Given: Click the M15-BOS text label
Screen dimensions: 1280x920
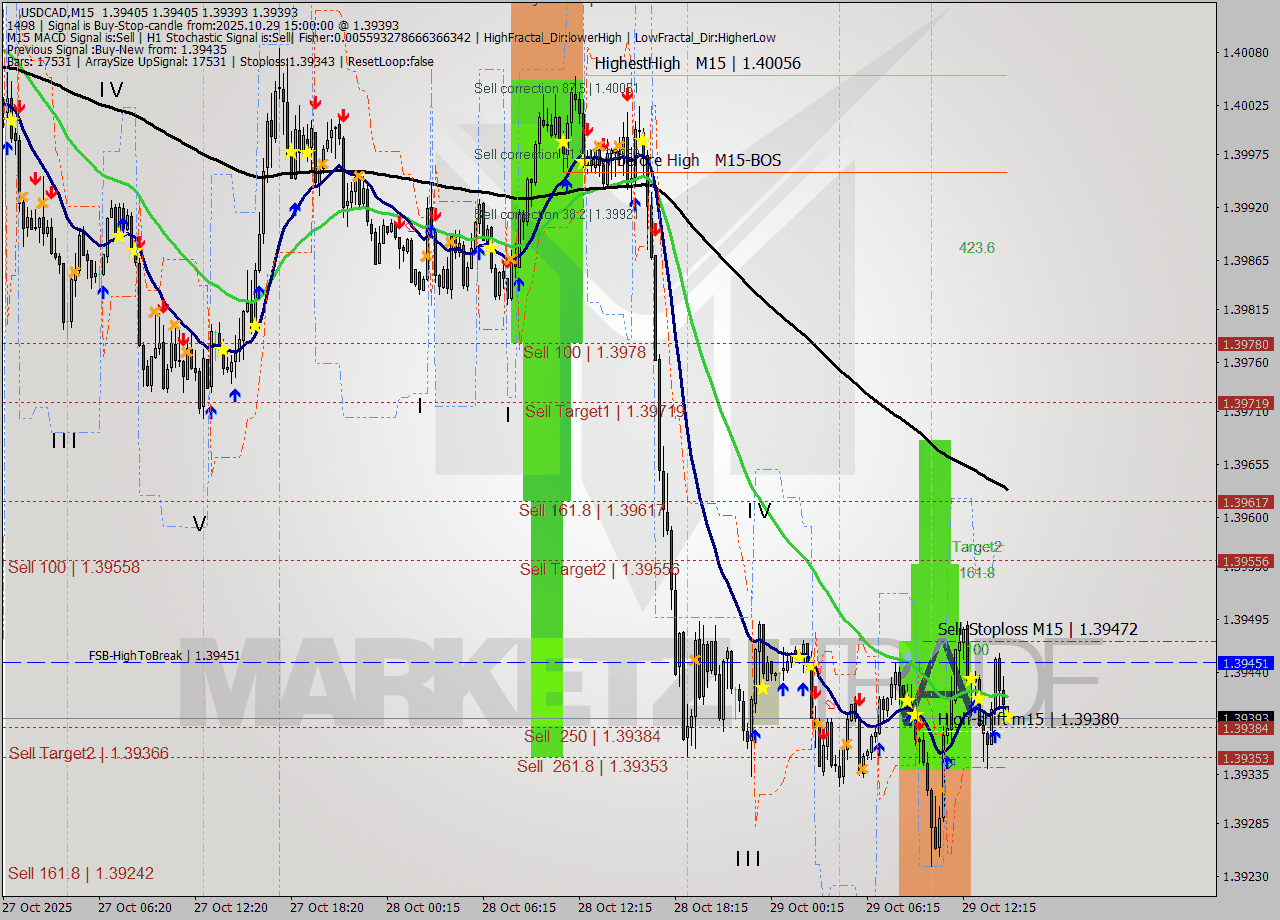Looking at the screenshot, I should 749,160.
